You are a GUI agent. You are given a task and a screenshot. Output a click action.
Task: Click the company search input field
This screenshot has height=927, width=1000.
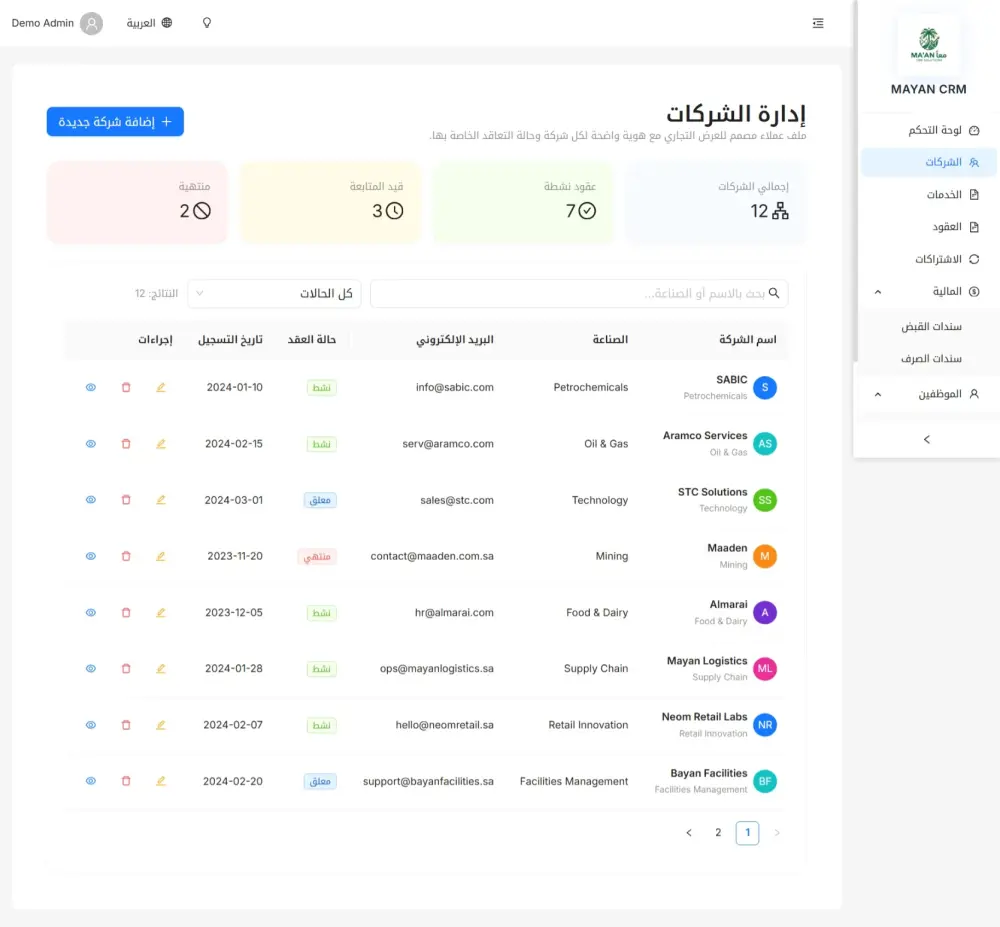(579, 293)
